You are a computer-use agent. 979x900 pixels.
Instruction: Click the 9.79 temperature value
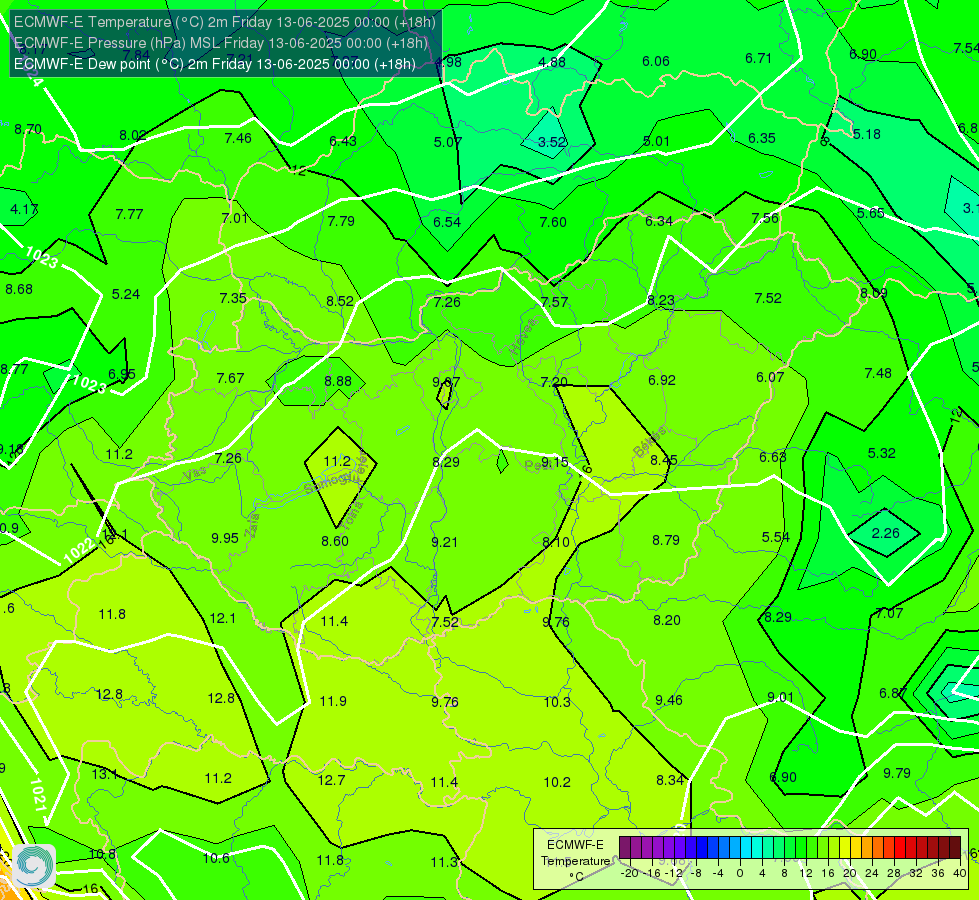point(897,773)
